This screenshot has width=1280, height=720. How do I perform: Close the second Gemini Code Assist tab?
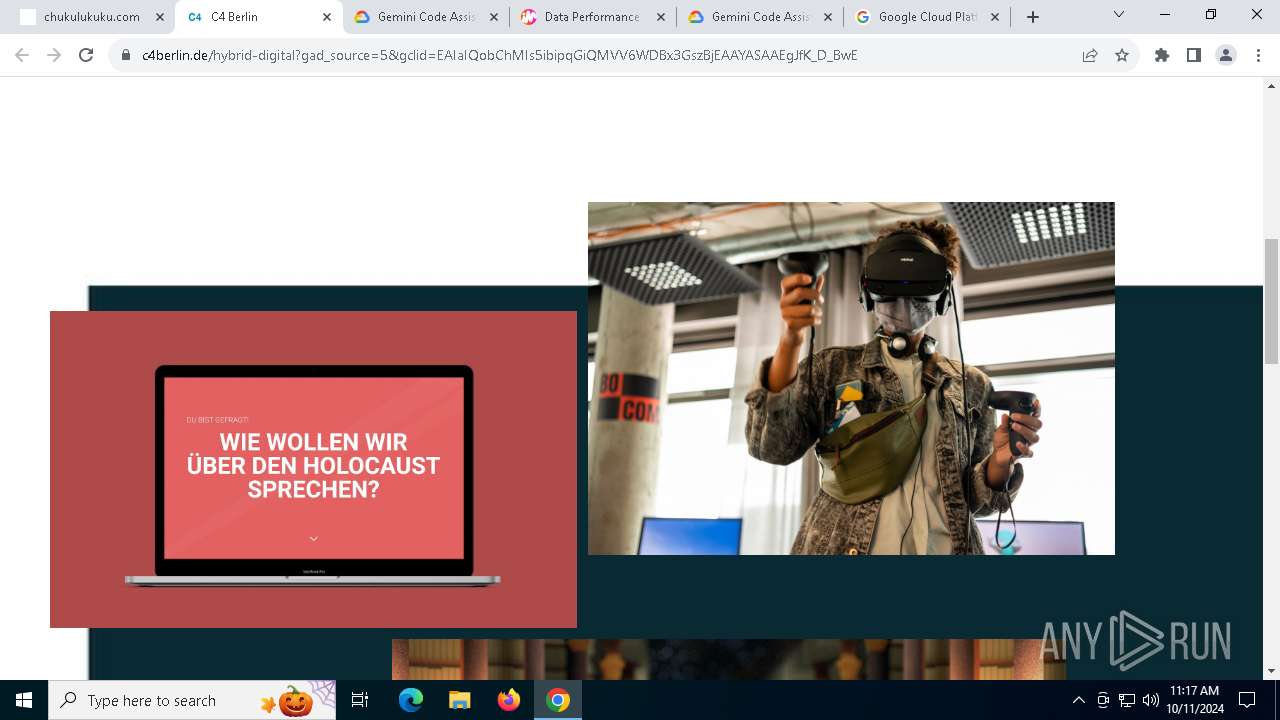pyautogui.click(x=828, y=17)
